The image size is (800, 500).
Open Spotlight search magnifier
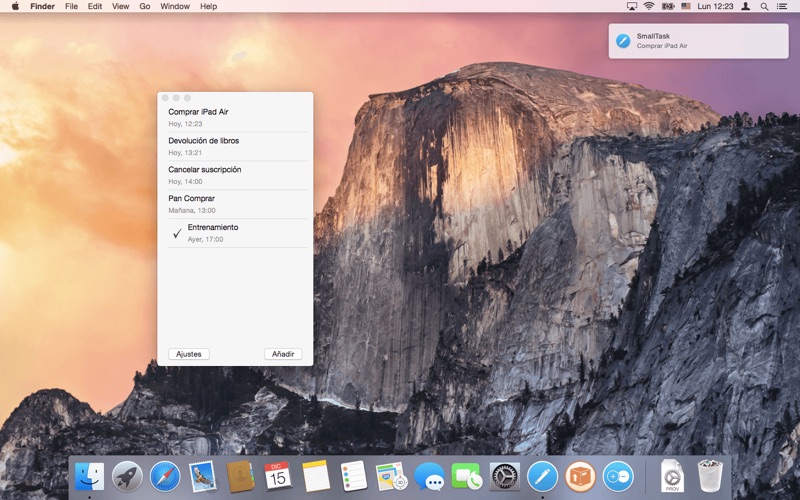pyautogui.click(x=764, y=6)
